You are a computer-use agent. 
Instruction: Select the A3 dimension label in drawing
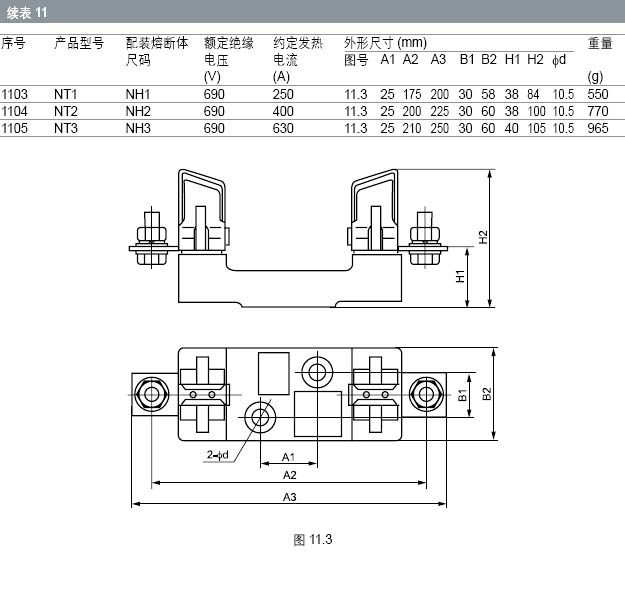[x=290, y=496]
